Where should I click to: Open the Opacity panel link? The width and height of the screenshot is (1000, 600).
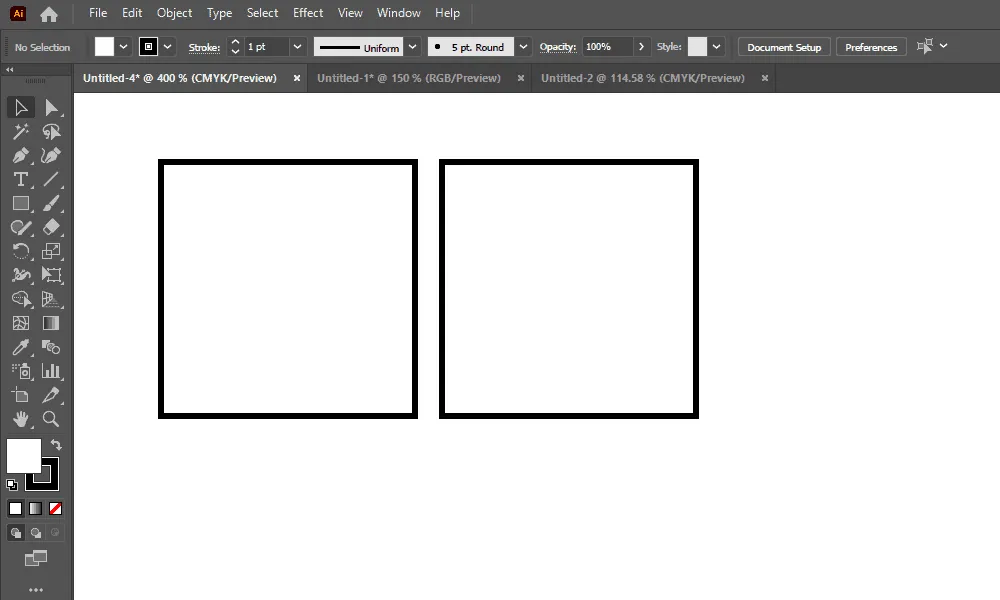click(557, 47)
